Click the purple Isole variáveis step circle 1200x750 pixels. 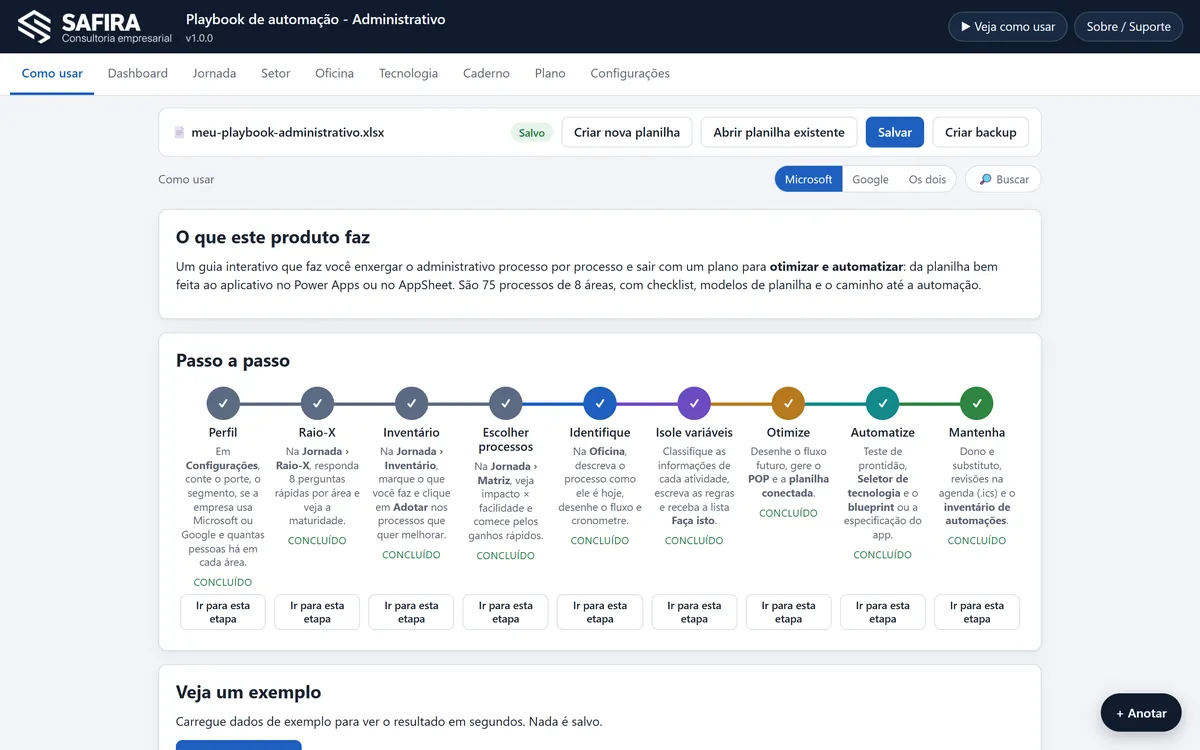(x=694, y=403)
